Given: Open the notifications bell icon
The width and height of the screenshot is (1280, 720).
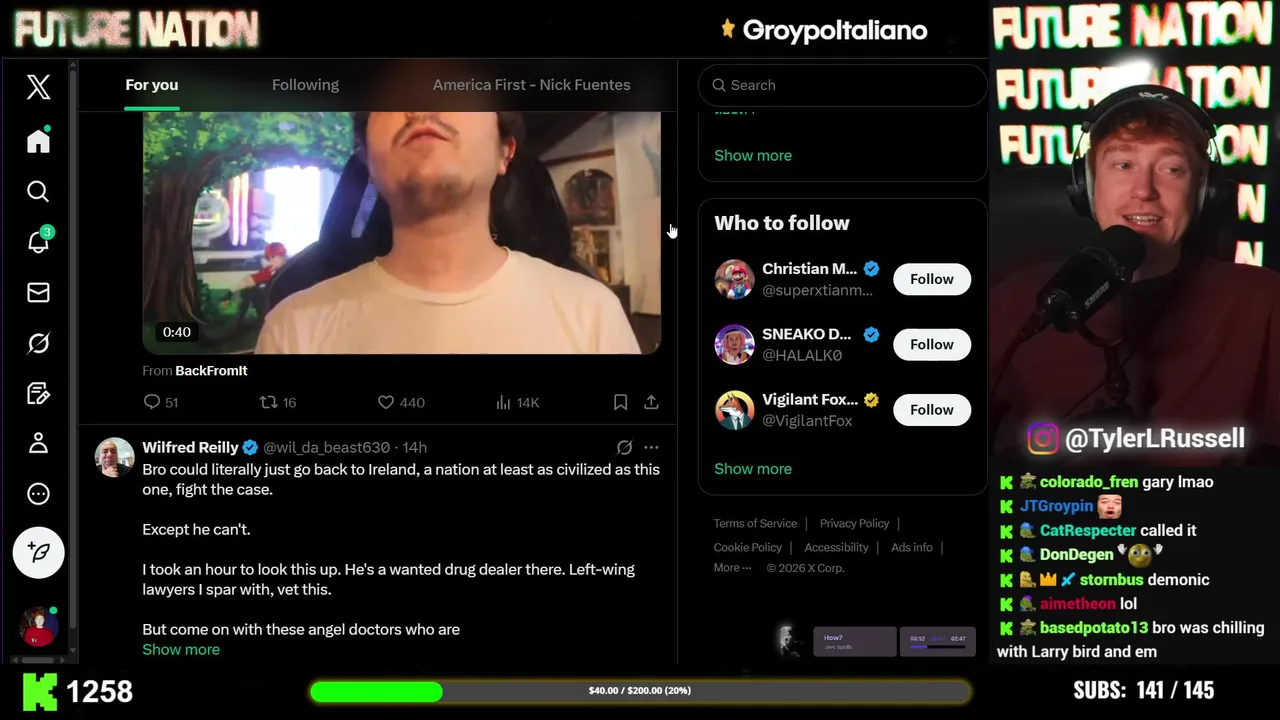Looking at the screenshot, I should click(x=38, y=242).
